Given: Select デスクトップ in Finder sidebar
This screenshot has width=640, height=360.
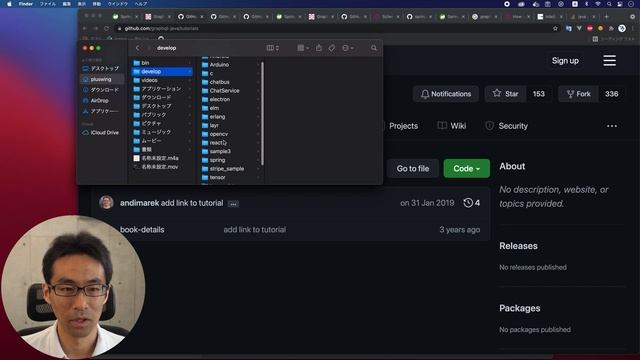Looking at the screenshot, I should 101,69.
